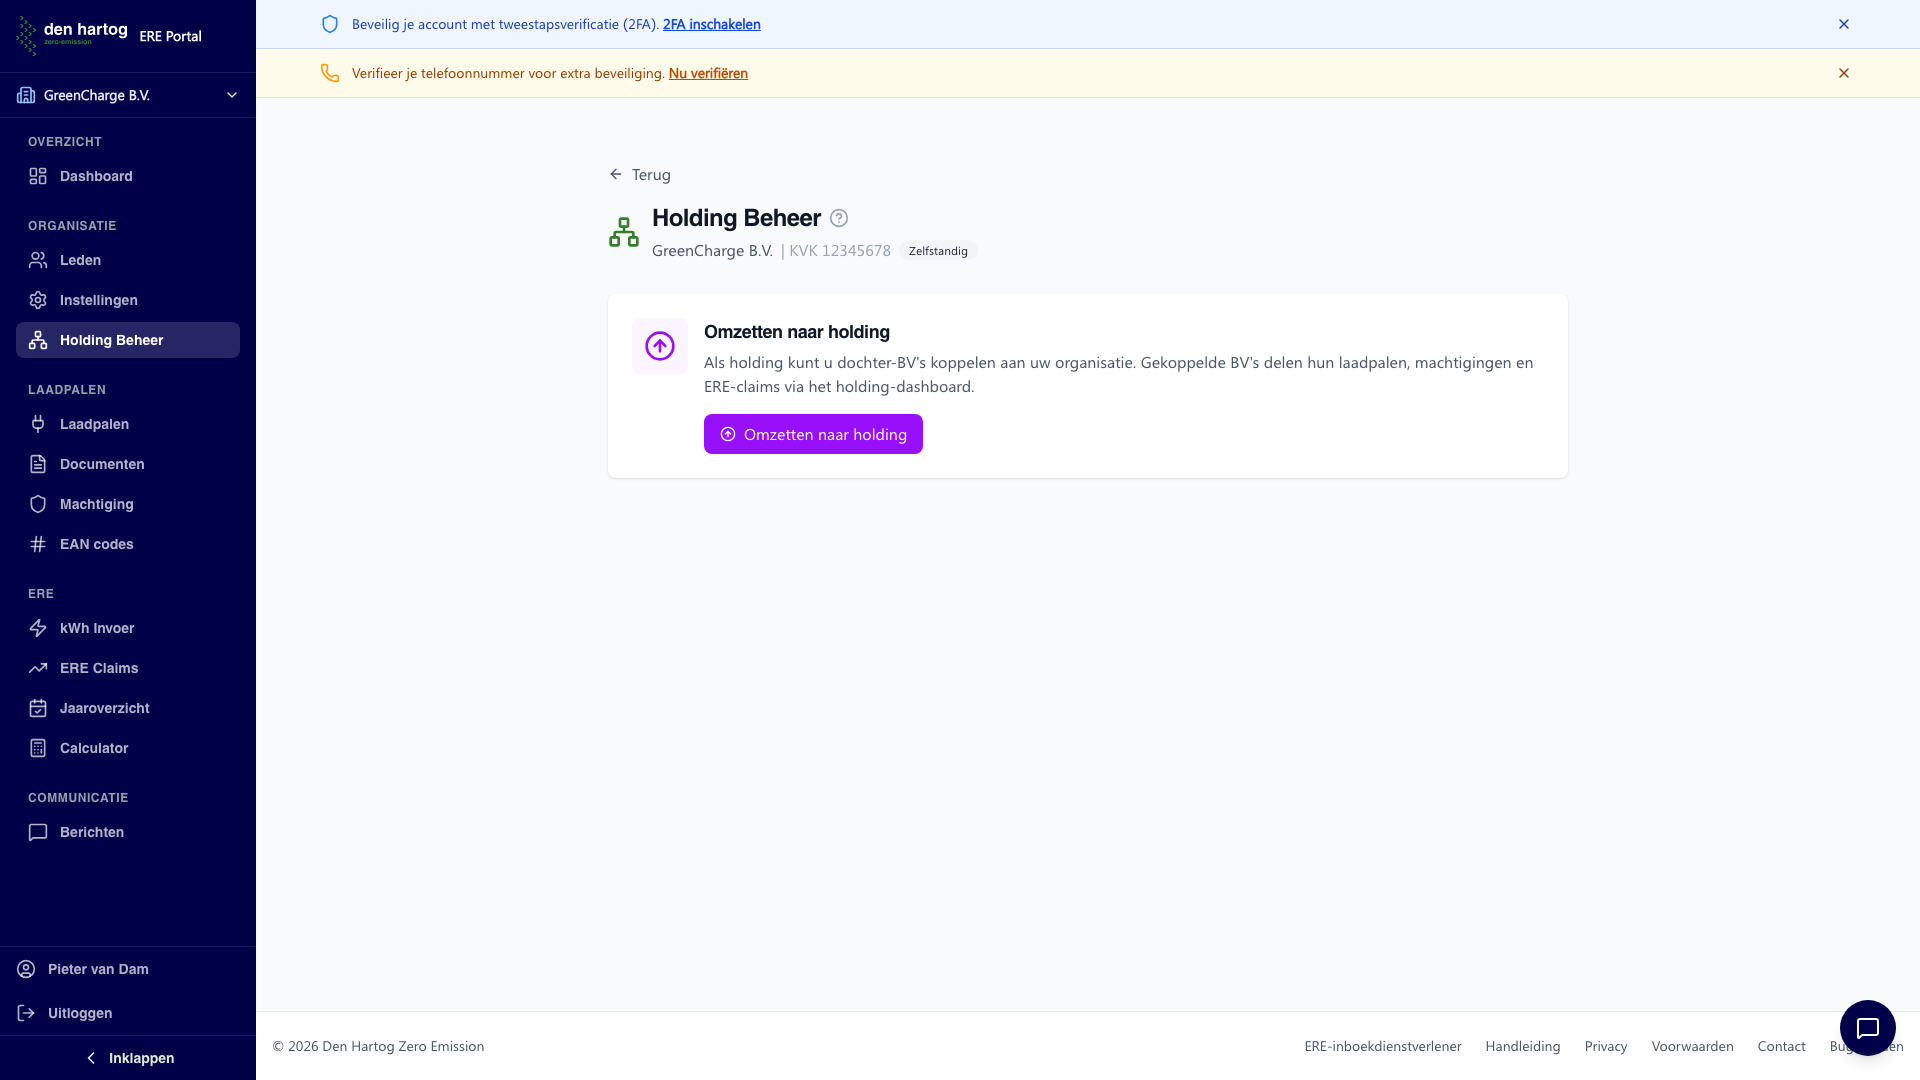Open Instellingen
1920x1080 pixels.
(x=128, y=300)
